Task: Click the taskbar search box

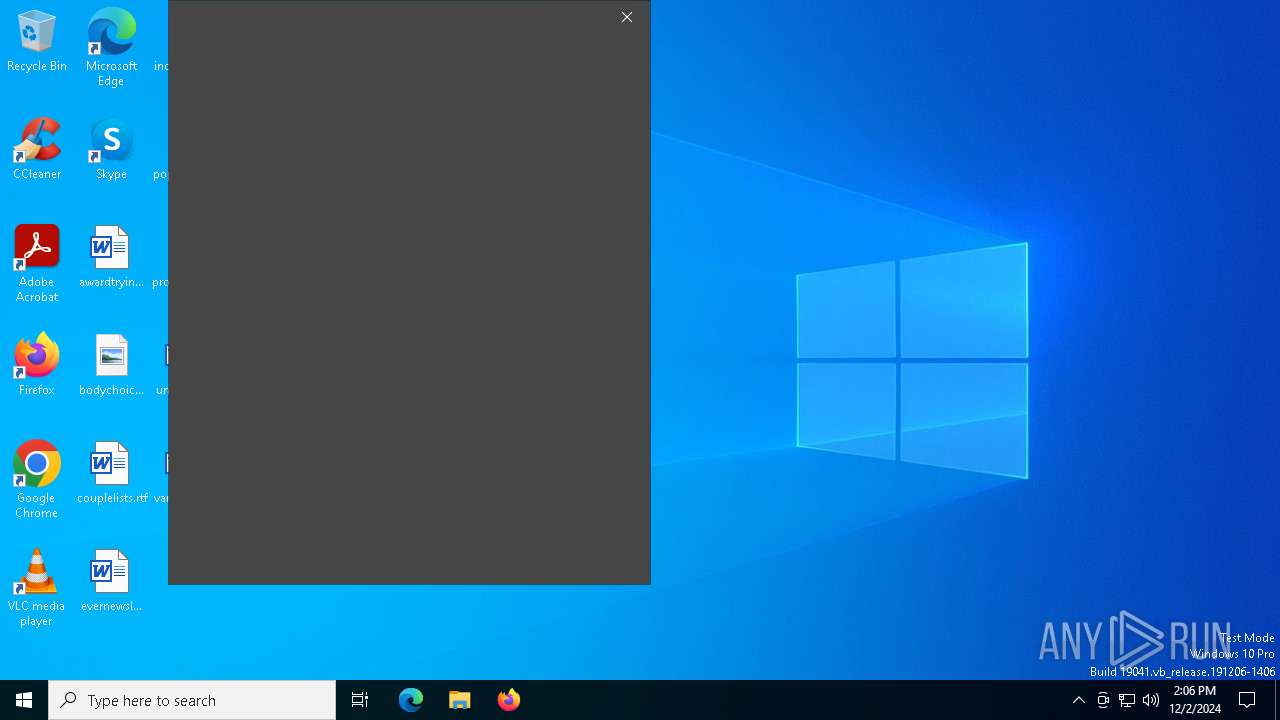Action: click(192, 700)
